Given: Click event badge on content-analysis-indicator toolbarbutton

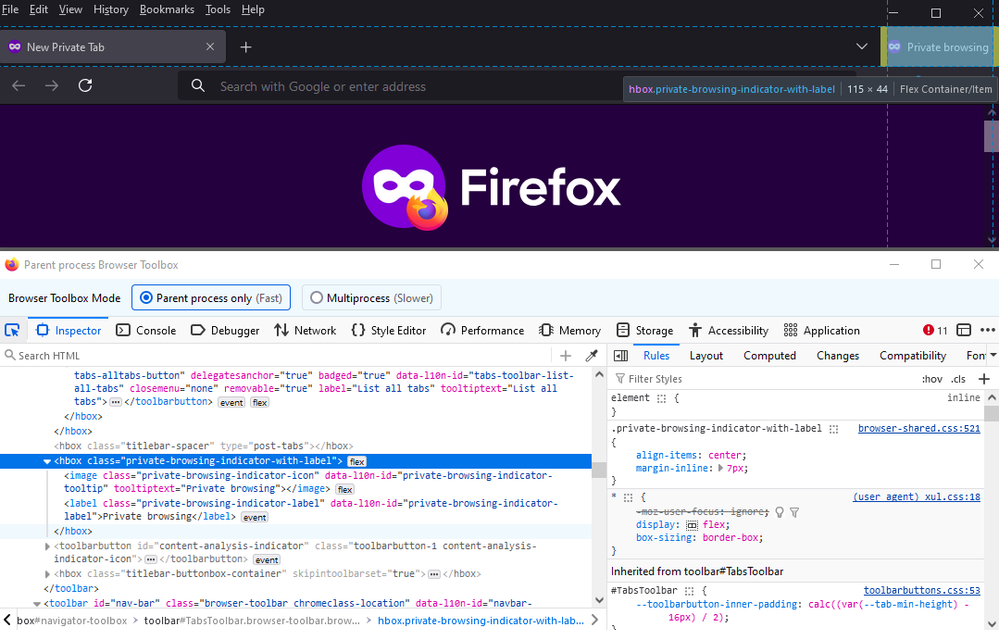Looking at the screenshot, I should pyautogui.click(x=266, y=560).
